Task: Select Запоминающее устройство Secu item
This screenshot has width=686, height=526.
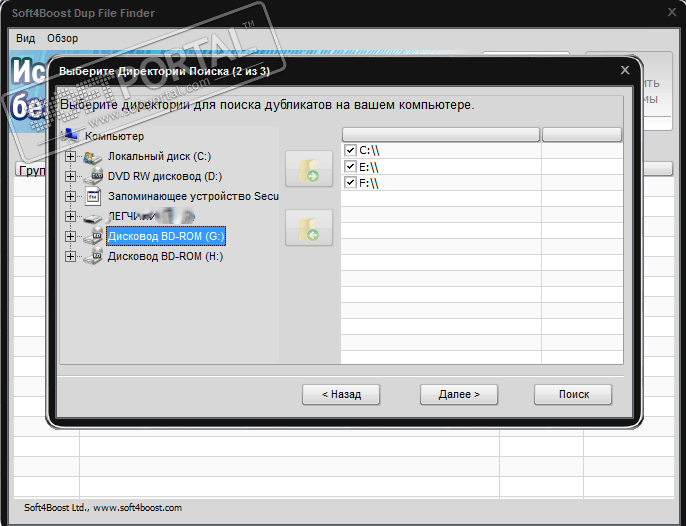Action: pyautogui.click(x=193, y=196)
